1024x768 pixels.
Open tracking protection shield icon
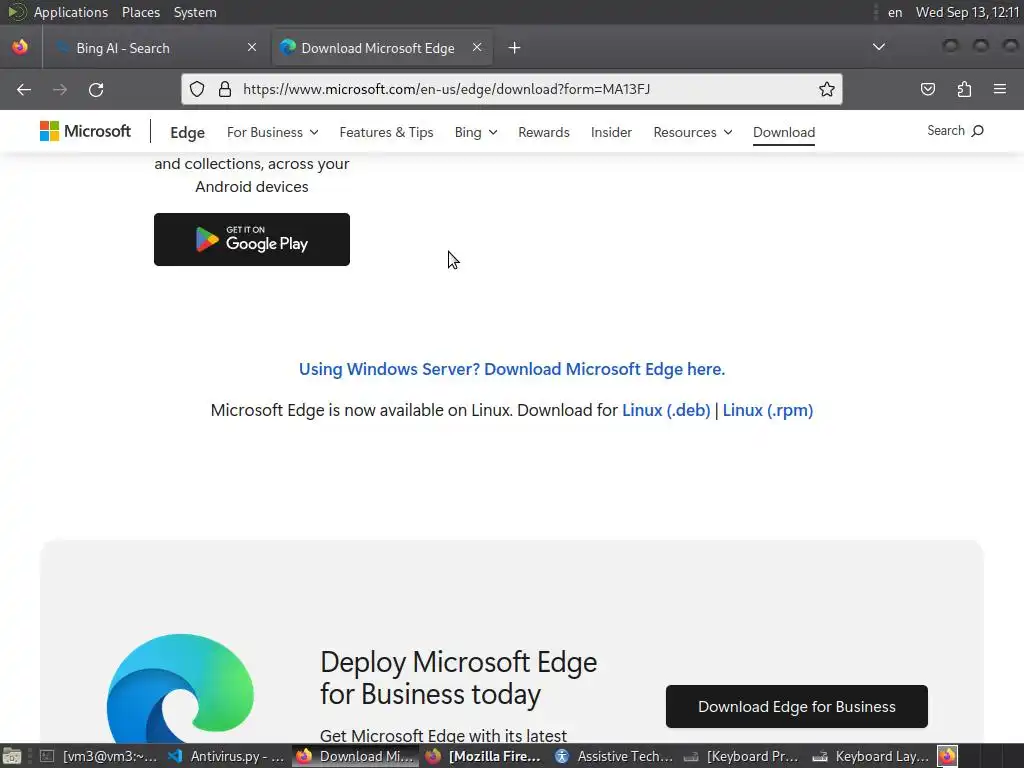[197, 89]
